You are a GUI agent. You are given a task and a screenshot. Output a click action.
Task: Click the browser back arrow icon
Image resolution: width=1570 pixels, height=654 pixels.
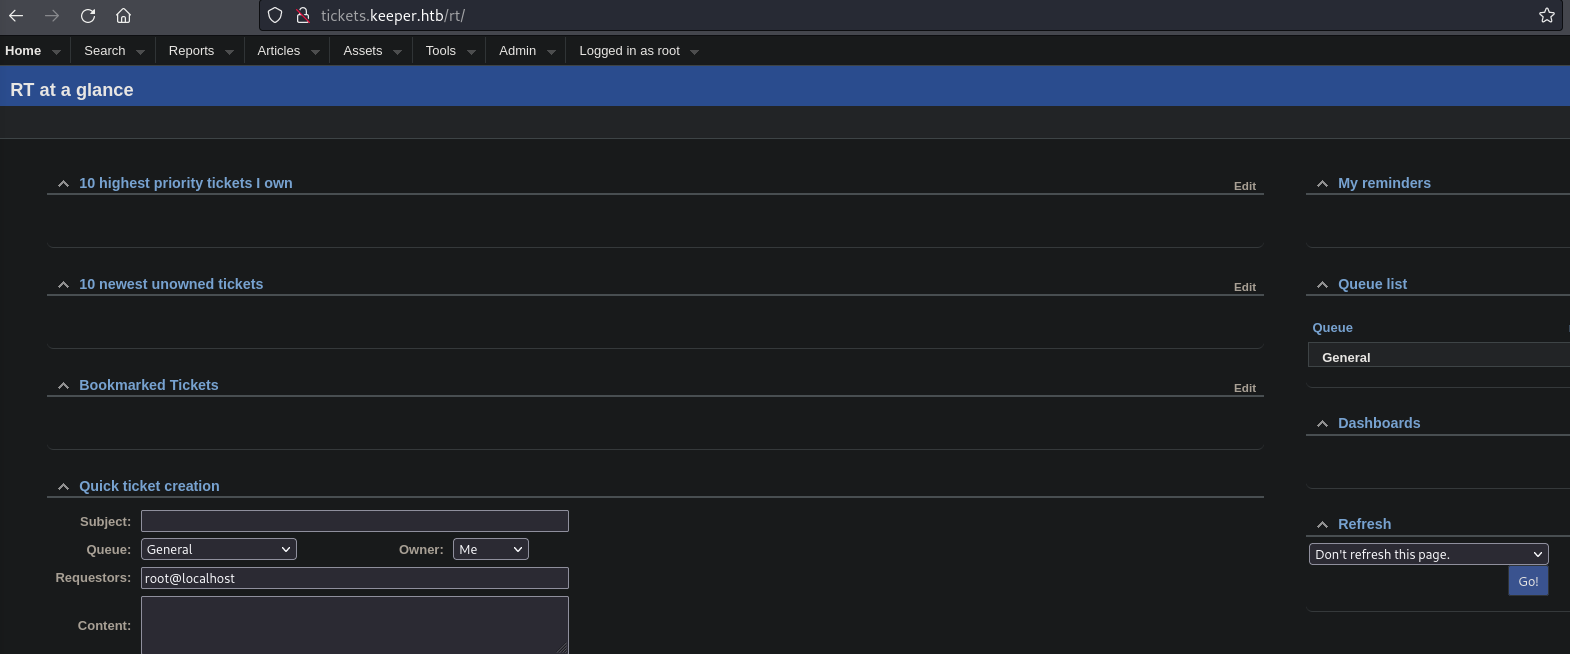coord(16,16)
